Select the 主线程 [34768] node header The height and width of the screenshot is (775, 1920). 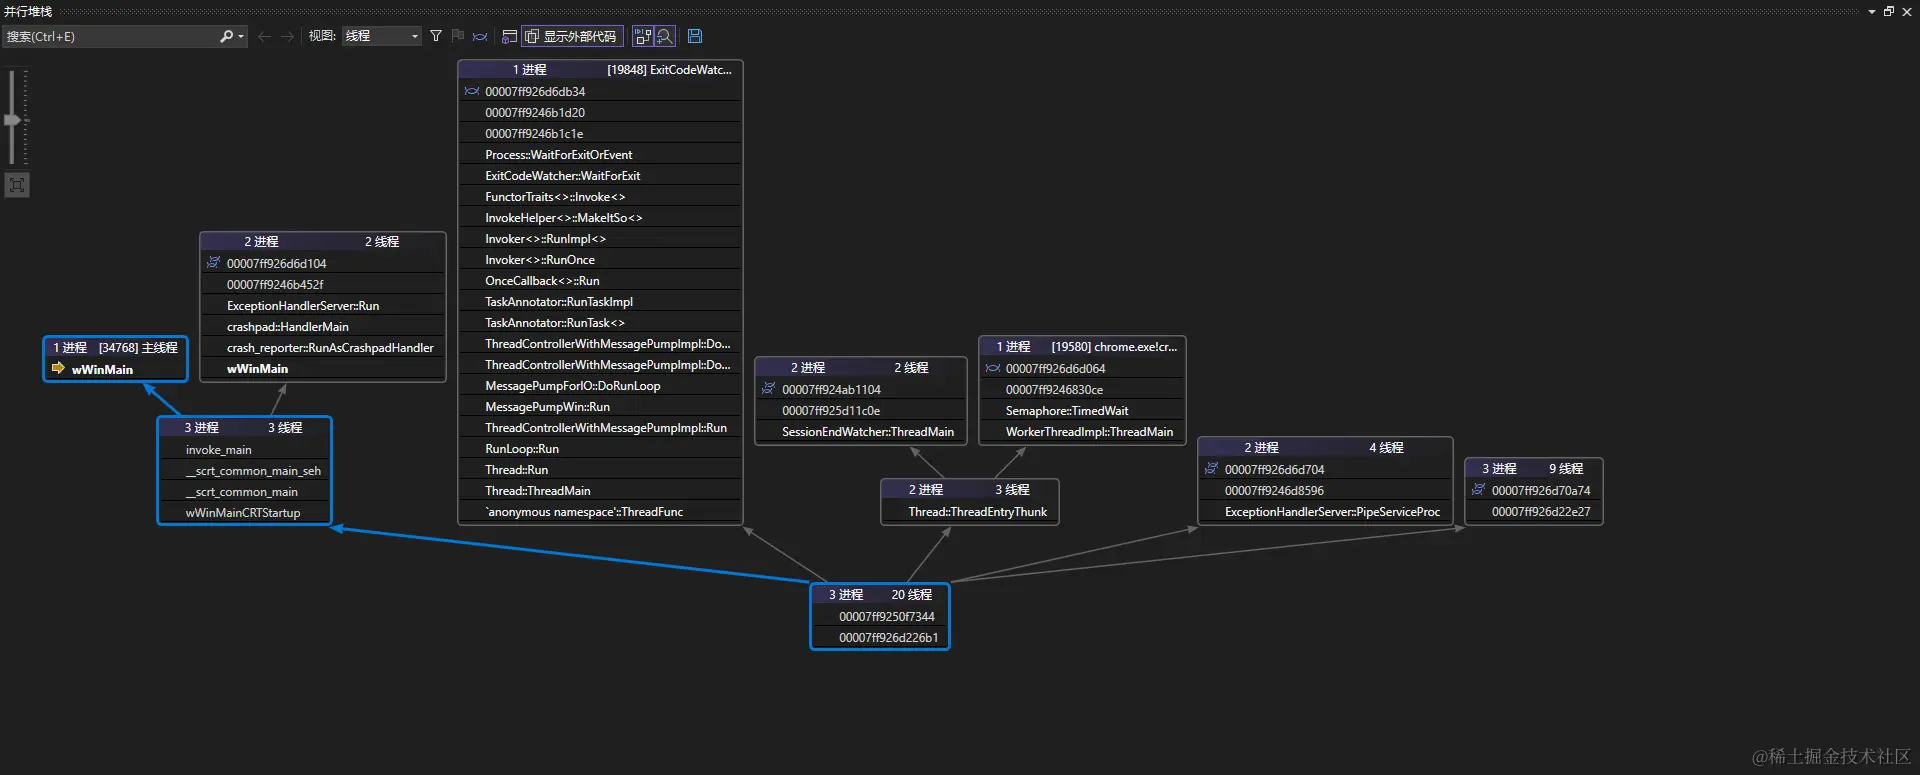pos(115,348)
